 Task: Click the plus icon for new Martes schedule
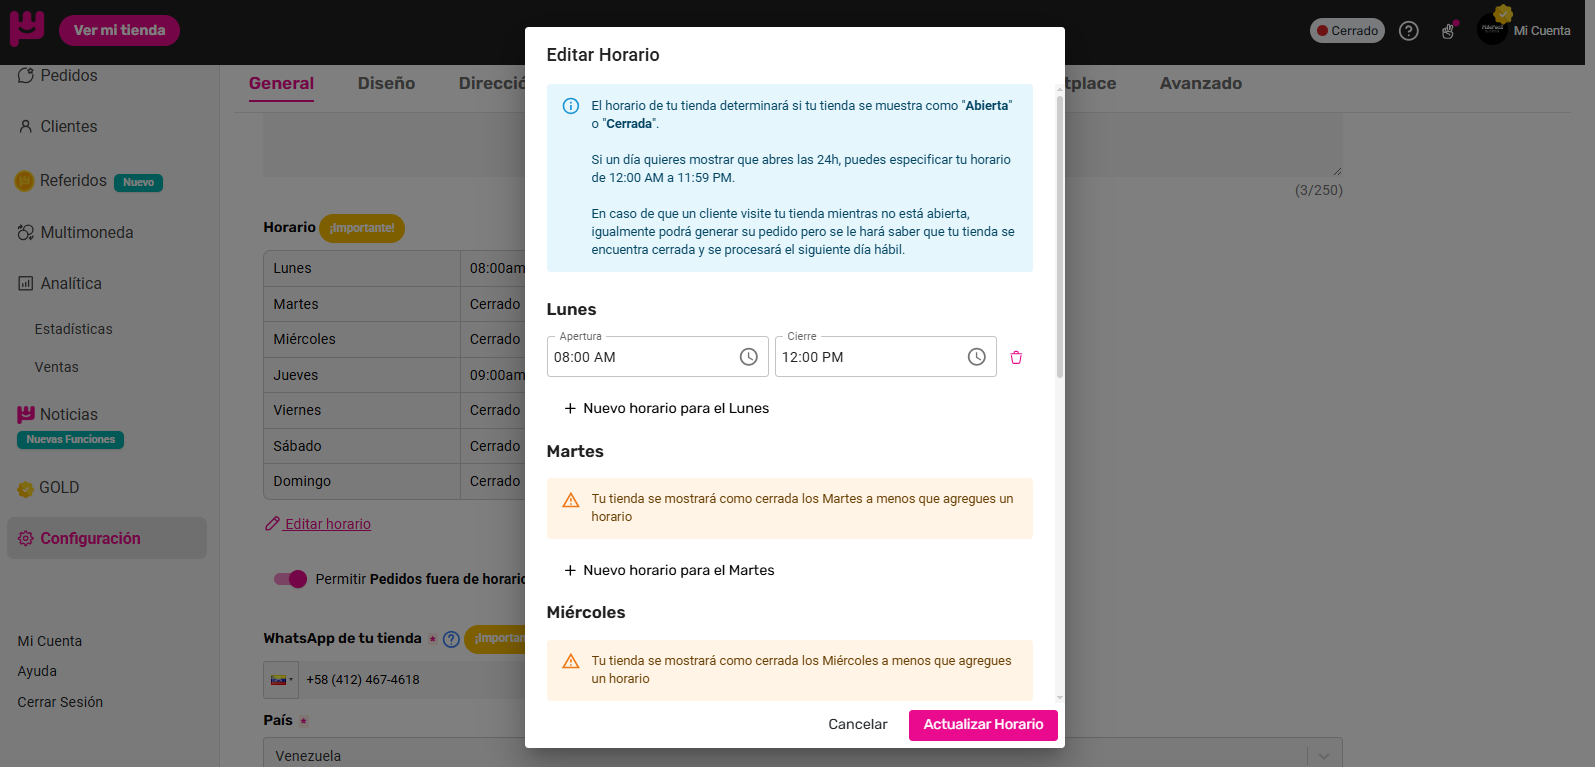570,570
